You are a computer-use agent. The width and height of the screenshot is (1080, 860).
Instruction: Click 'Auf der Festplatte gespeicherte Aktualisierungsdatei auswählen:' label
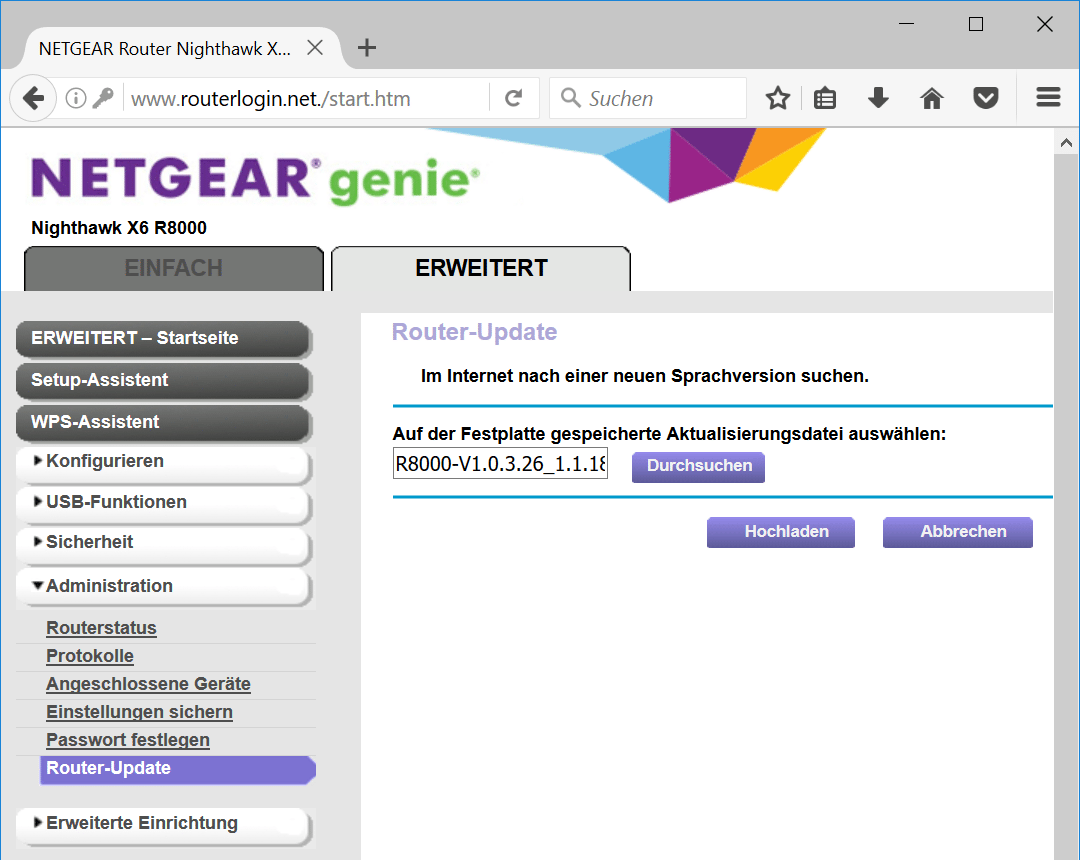[x=669, y=434]
